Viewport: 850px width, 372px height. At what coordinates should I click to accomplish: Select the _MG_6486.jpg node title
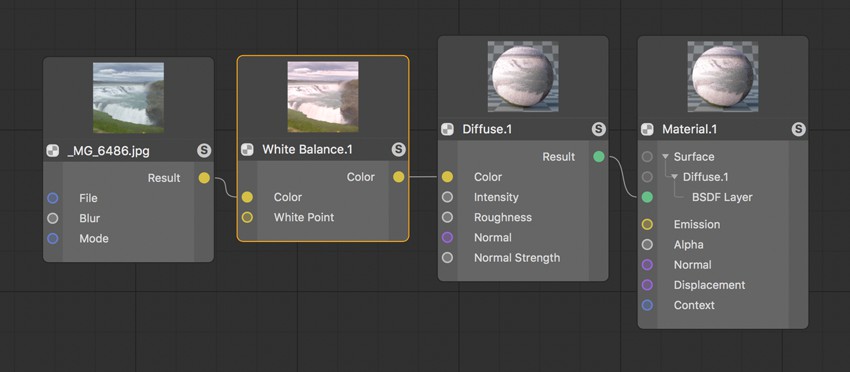pos(108,151)
